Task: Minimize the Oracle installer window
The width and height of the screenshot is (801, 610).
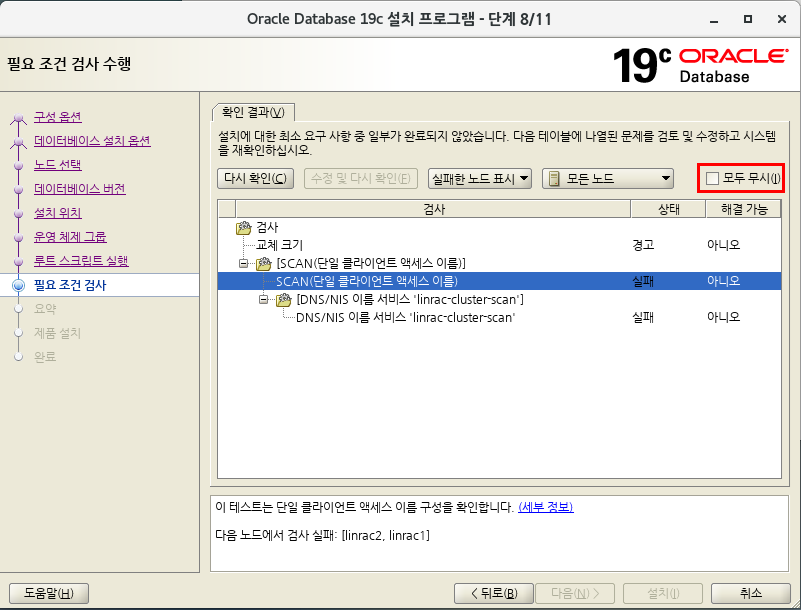Action: tap(714, 20)
